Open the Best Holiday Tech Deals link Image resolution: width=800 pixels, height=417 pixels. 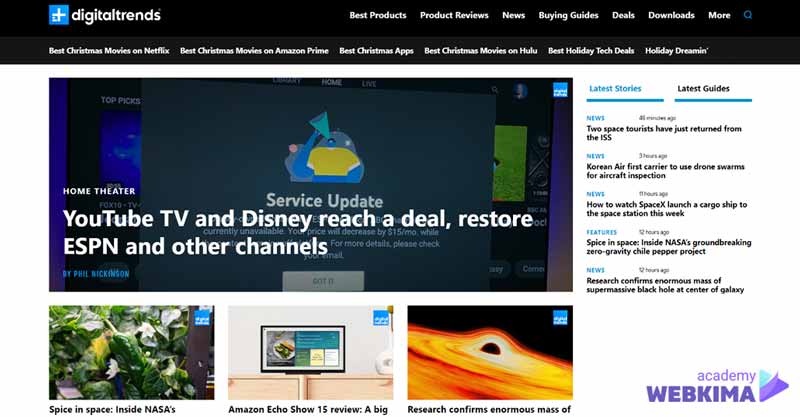point(591,51)
